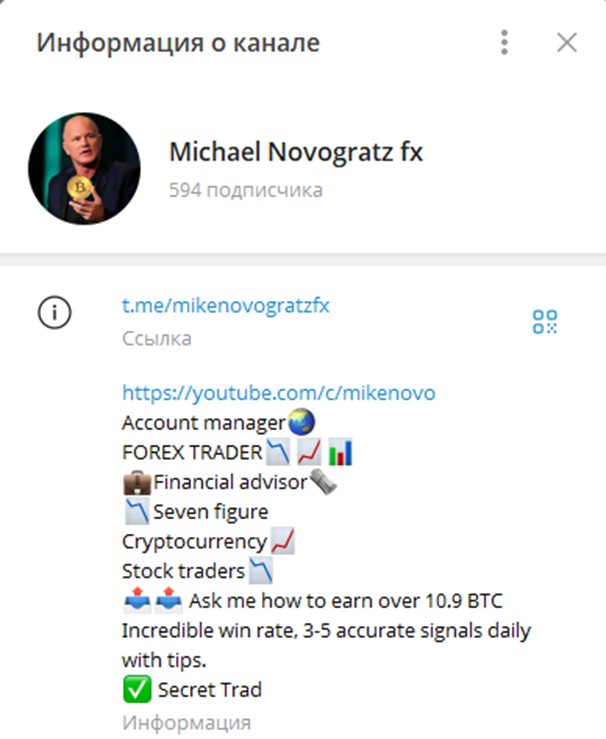Click the Информация label below description
Screen dimensions: 606x739
tap(187, 723)
